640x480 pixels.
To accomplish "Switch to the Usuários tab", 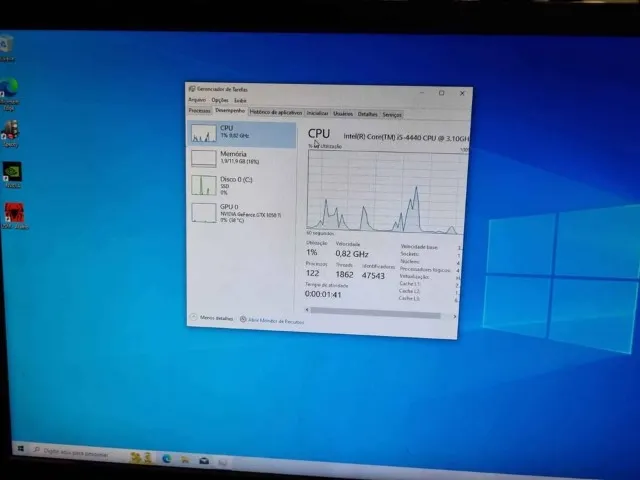I will [343, 114].
